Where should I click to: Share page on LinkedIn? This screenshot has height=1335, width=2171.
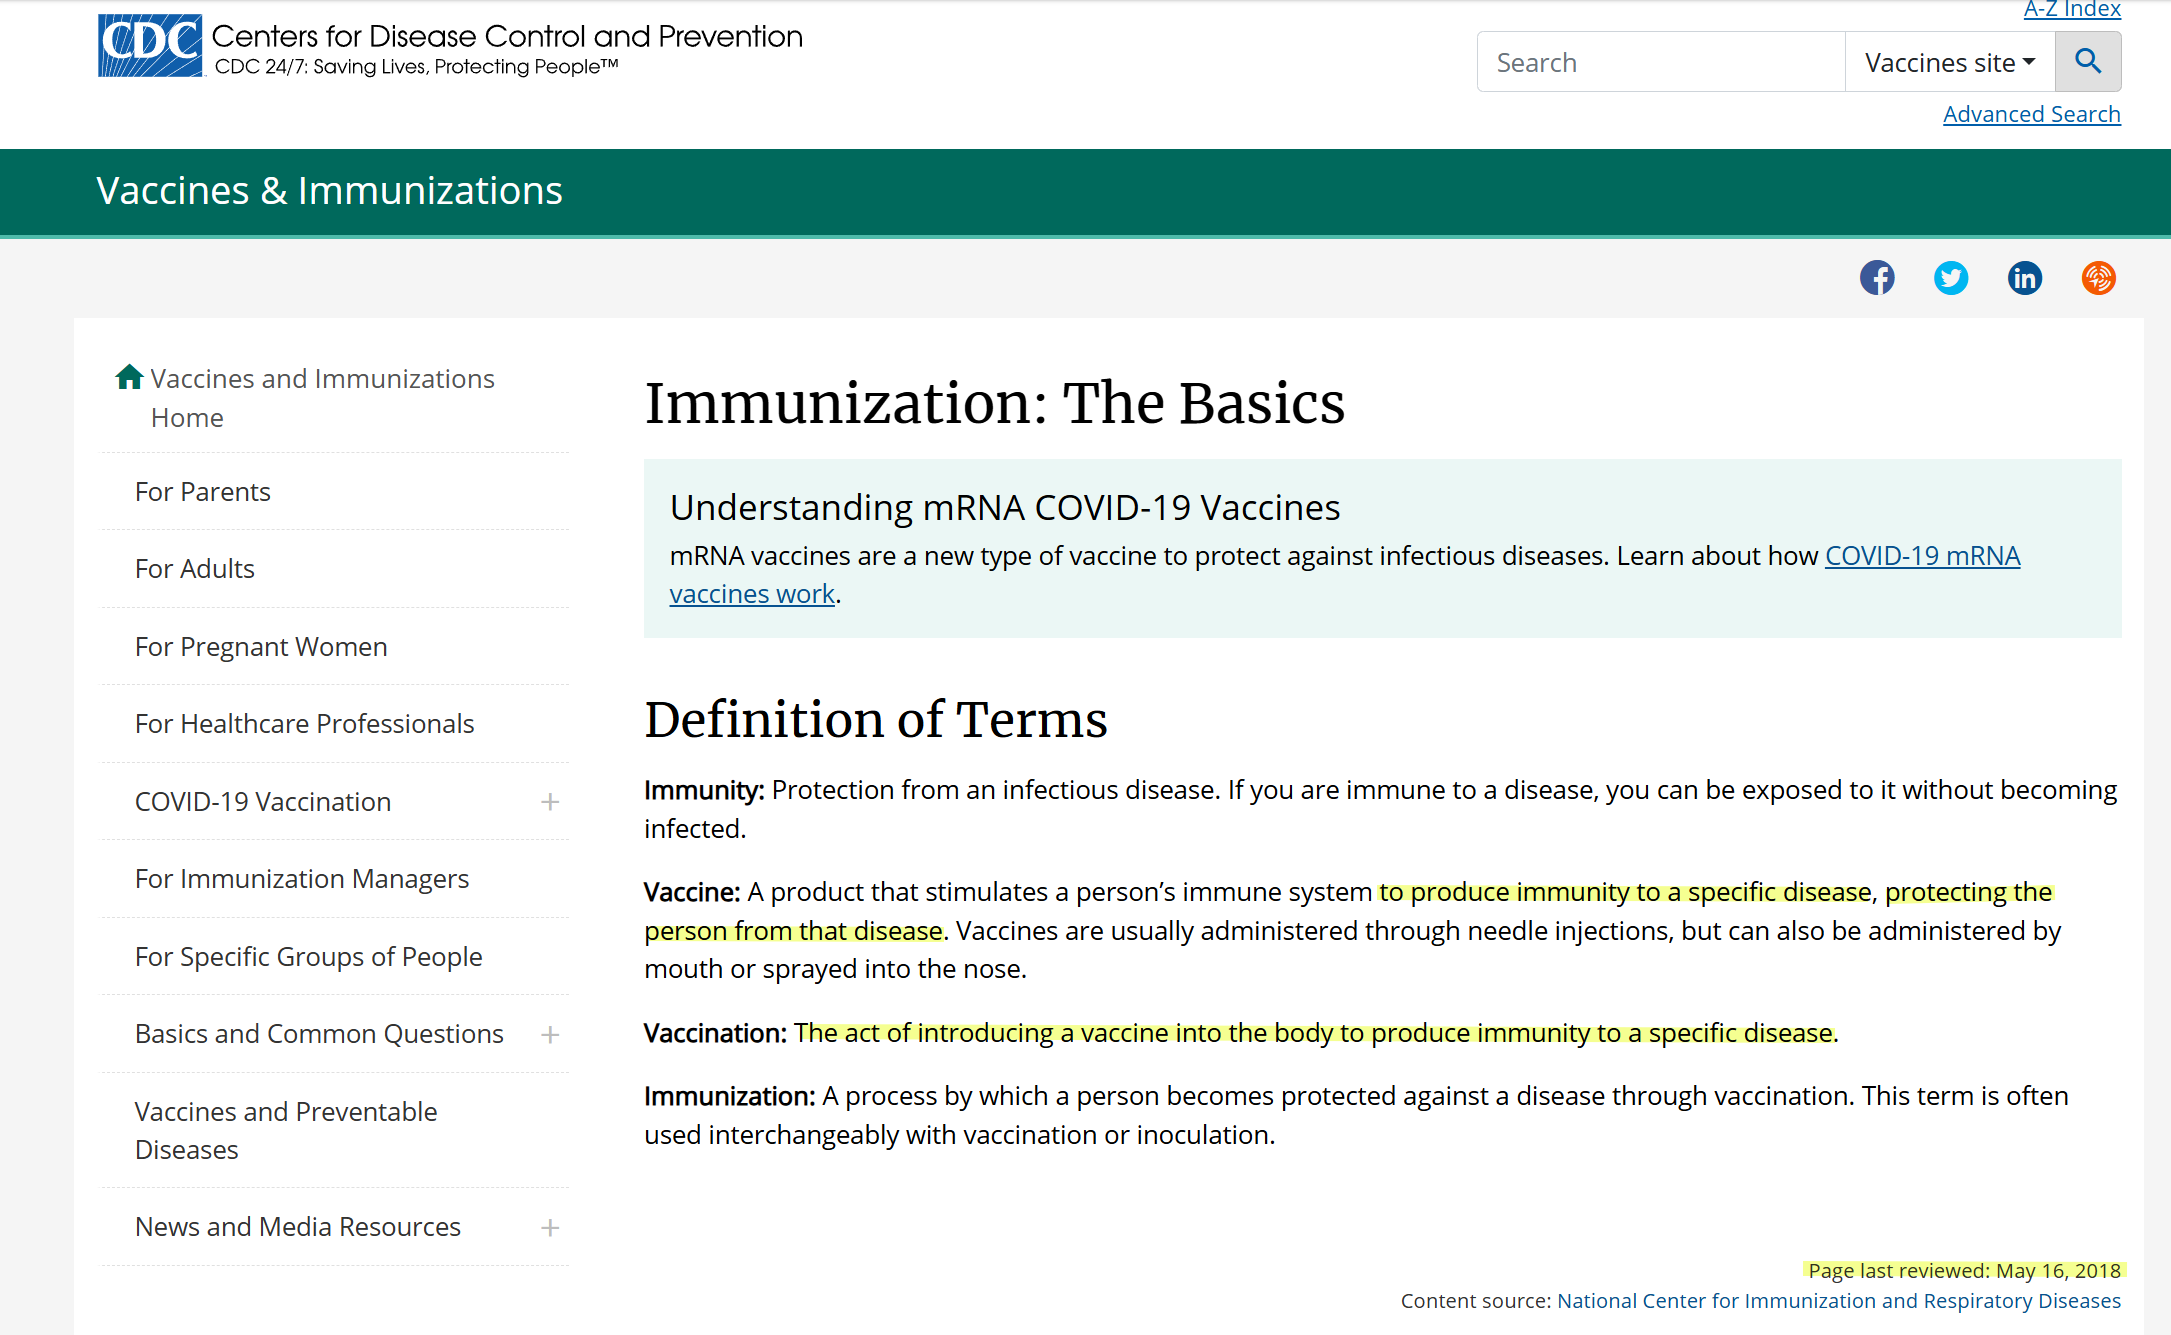point(2024,278)
